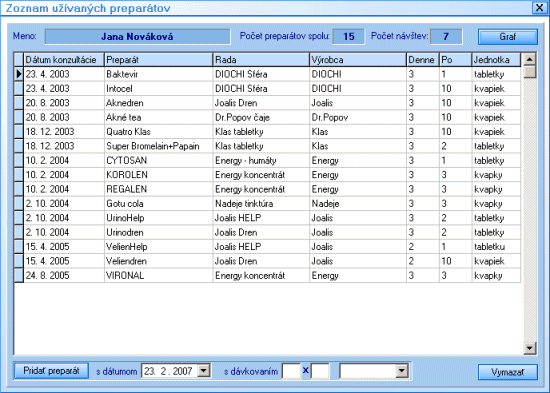Select the VelienHelp cell

[159, 247]
